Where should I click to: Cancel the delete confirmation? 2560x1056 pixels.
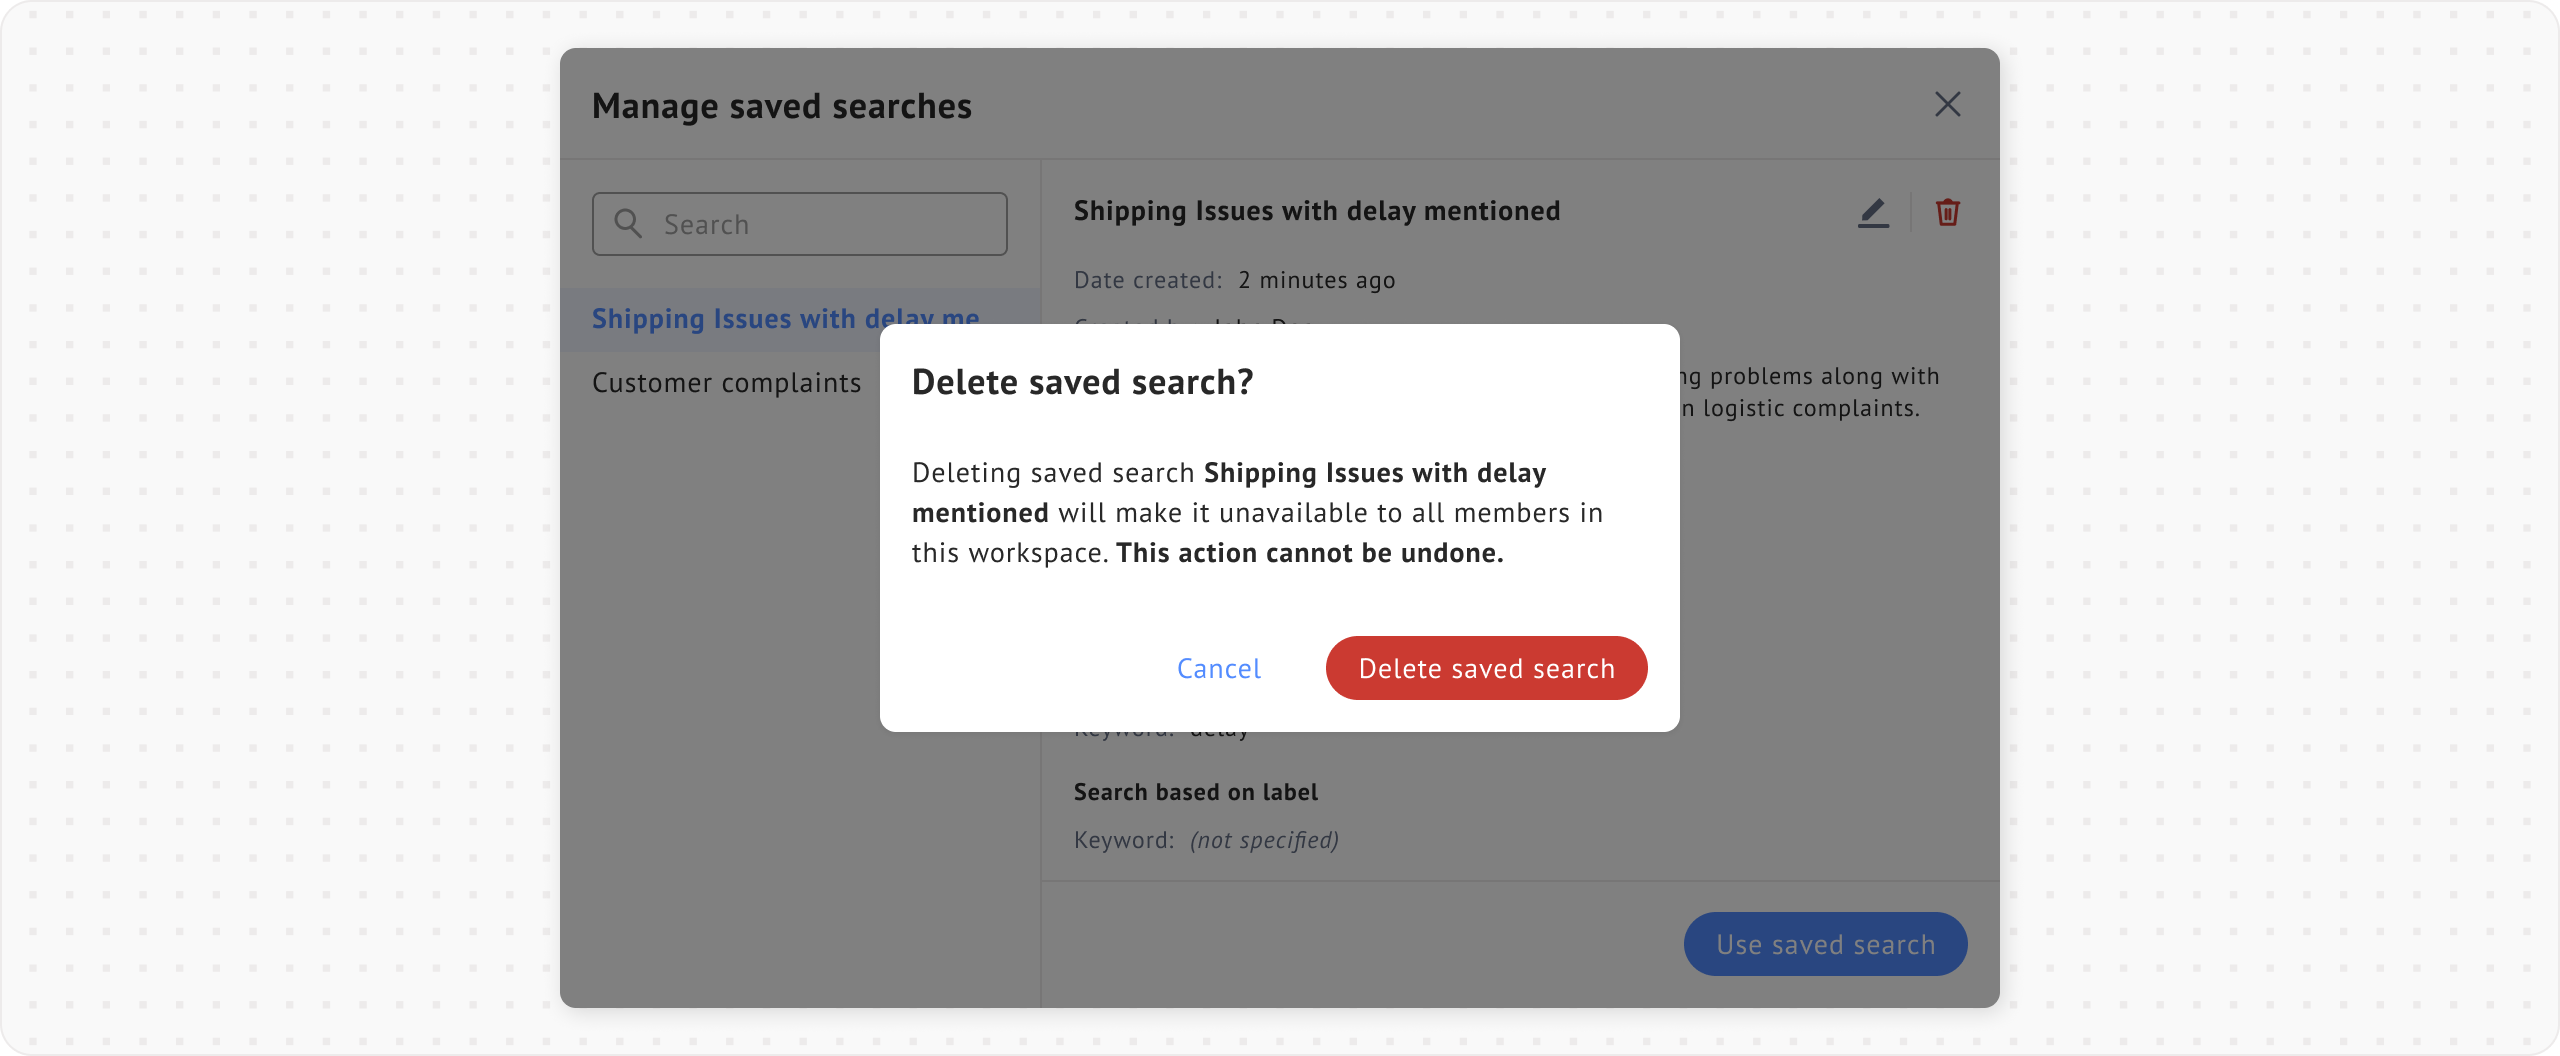click(x=1218, y=668)
